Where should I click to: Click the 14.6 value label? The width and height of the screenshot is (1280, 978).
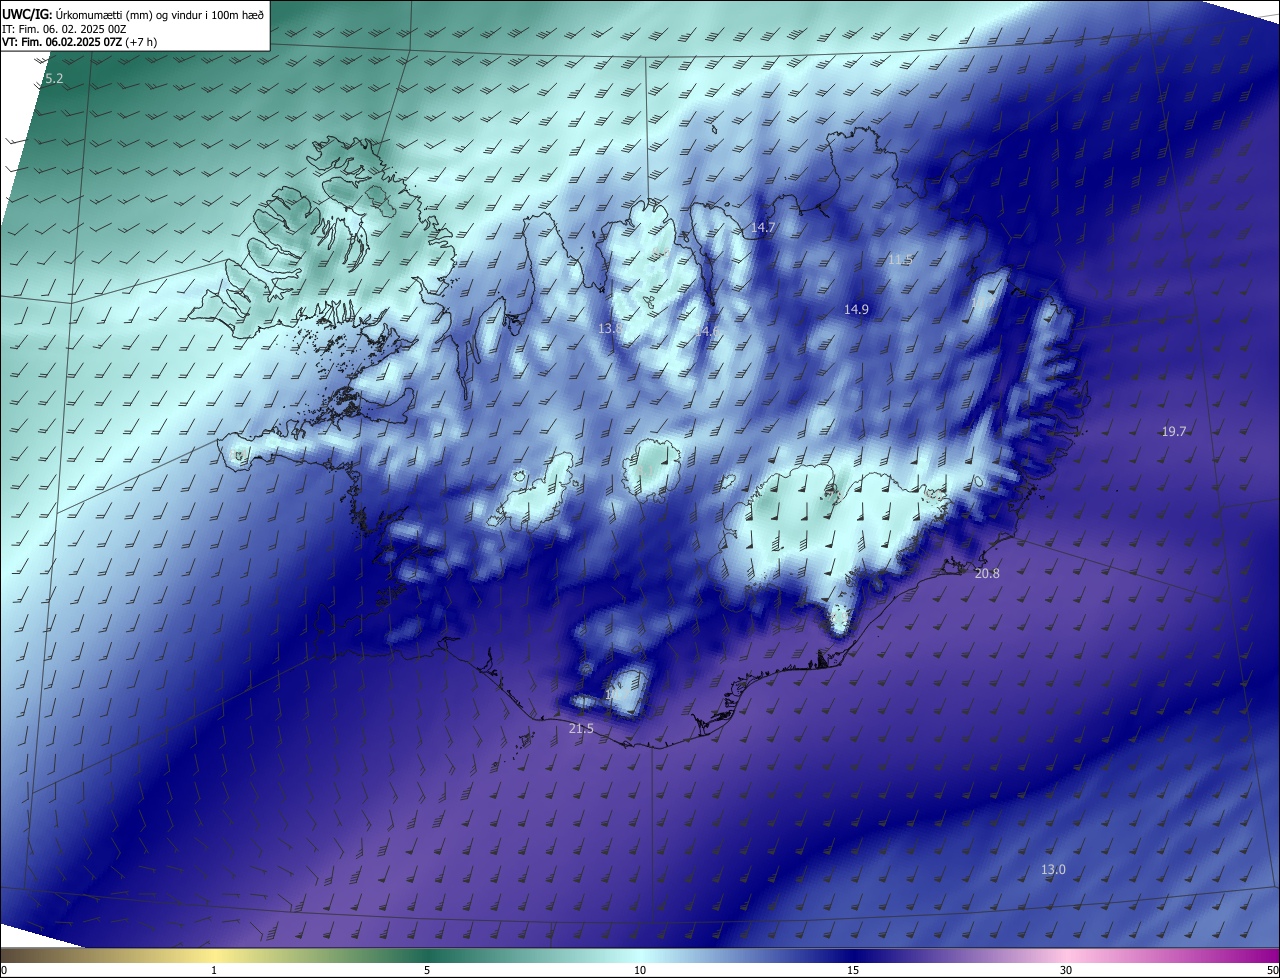click(707, 330)
